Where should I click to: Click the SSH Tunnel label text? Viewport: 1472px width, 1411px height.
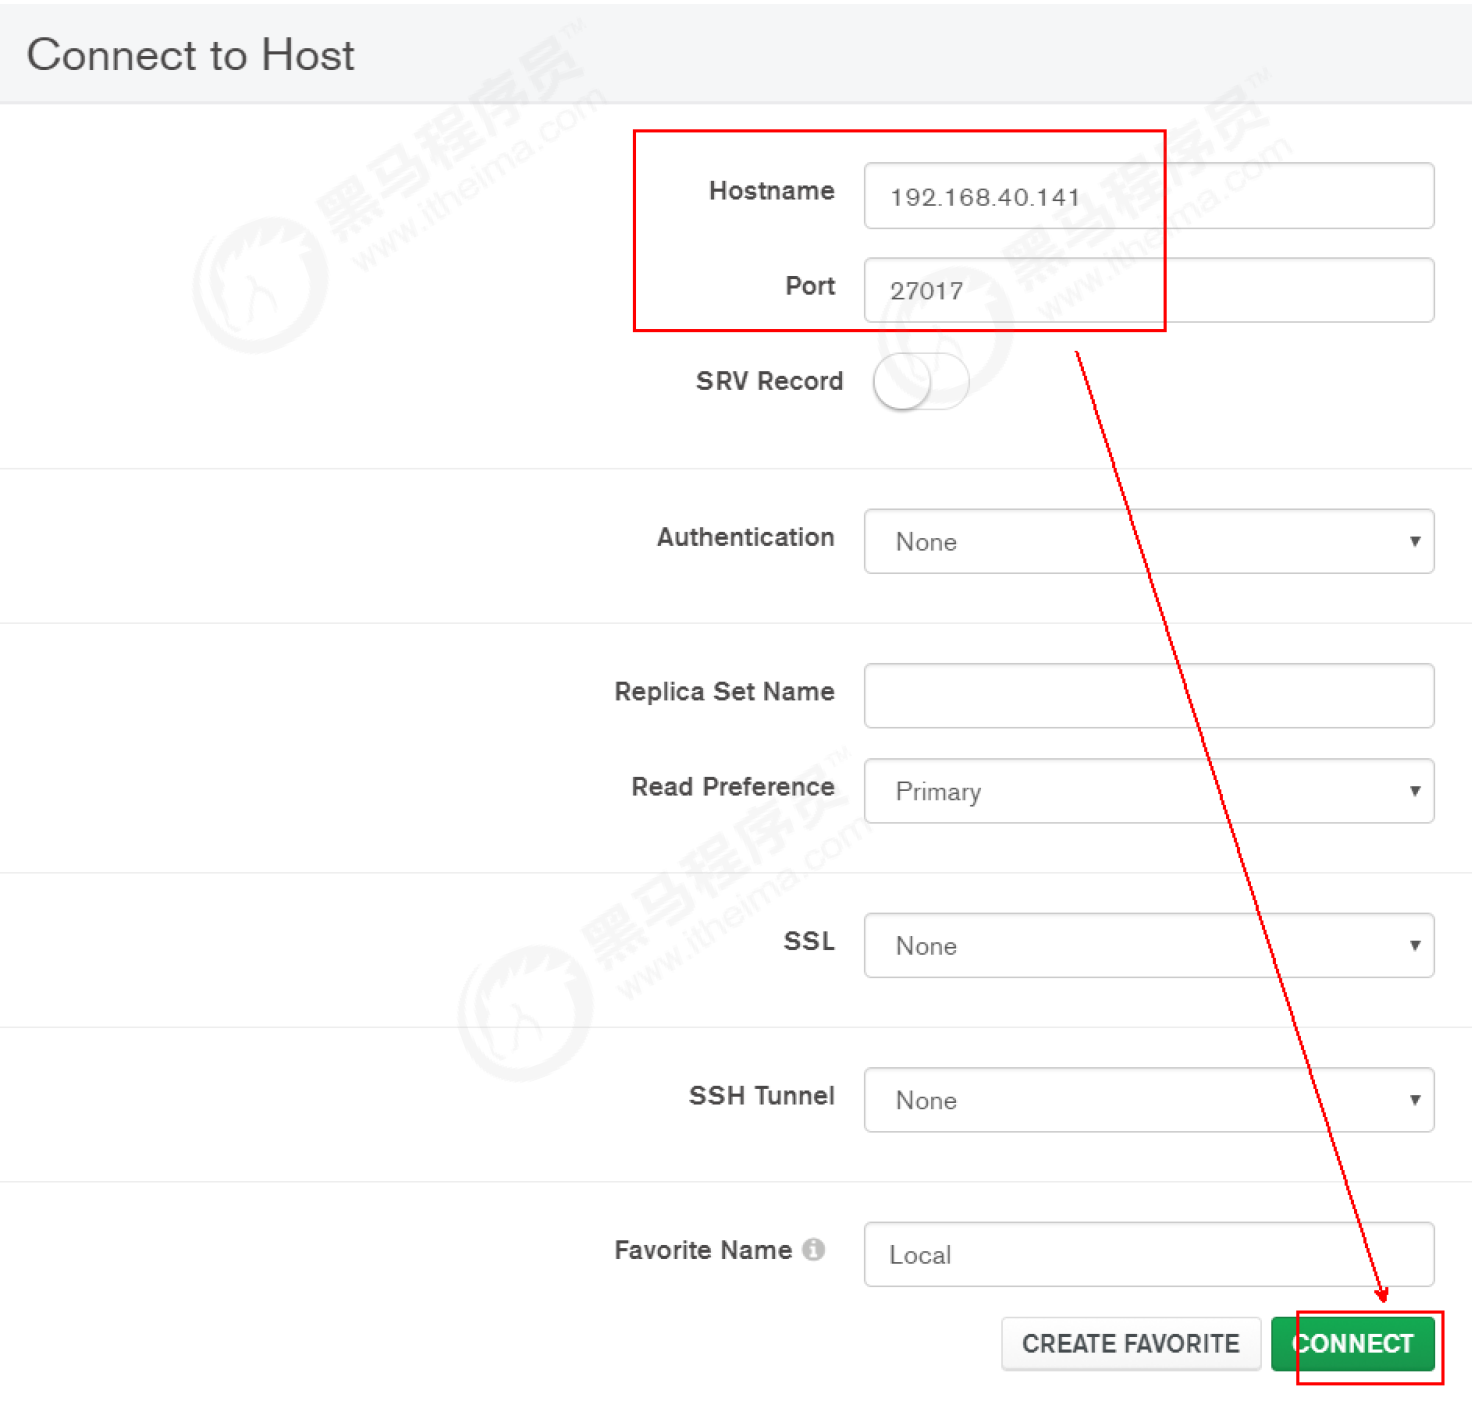[761, 1096]
